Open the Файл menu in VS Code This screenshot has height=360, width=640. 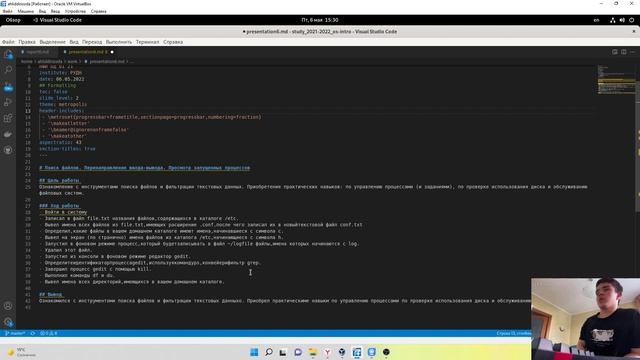click(x=8, y=42)
